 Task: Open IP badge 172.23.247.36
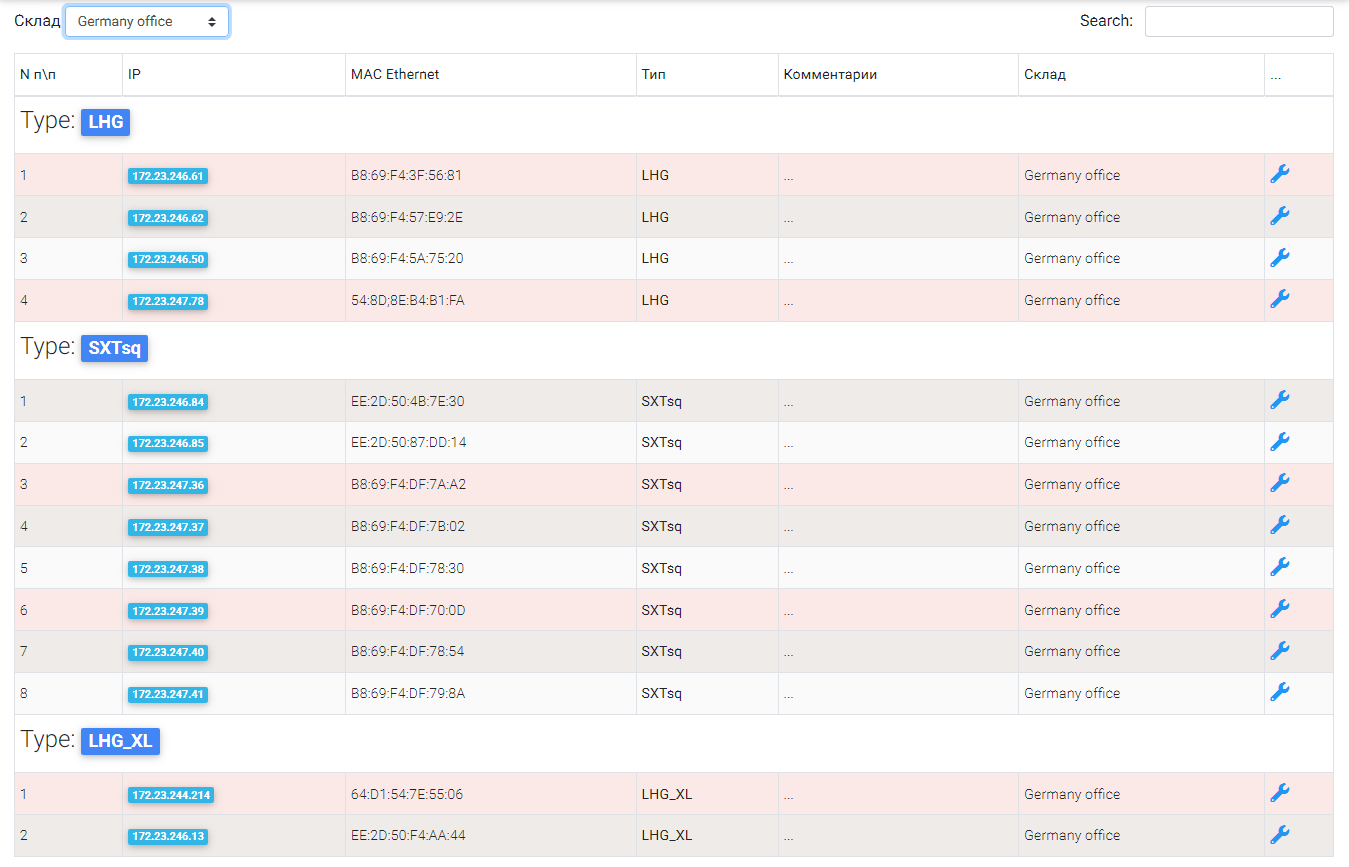168,485
